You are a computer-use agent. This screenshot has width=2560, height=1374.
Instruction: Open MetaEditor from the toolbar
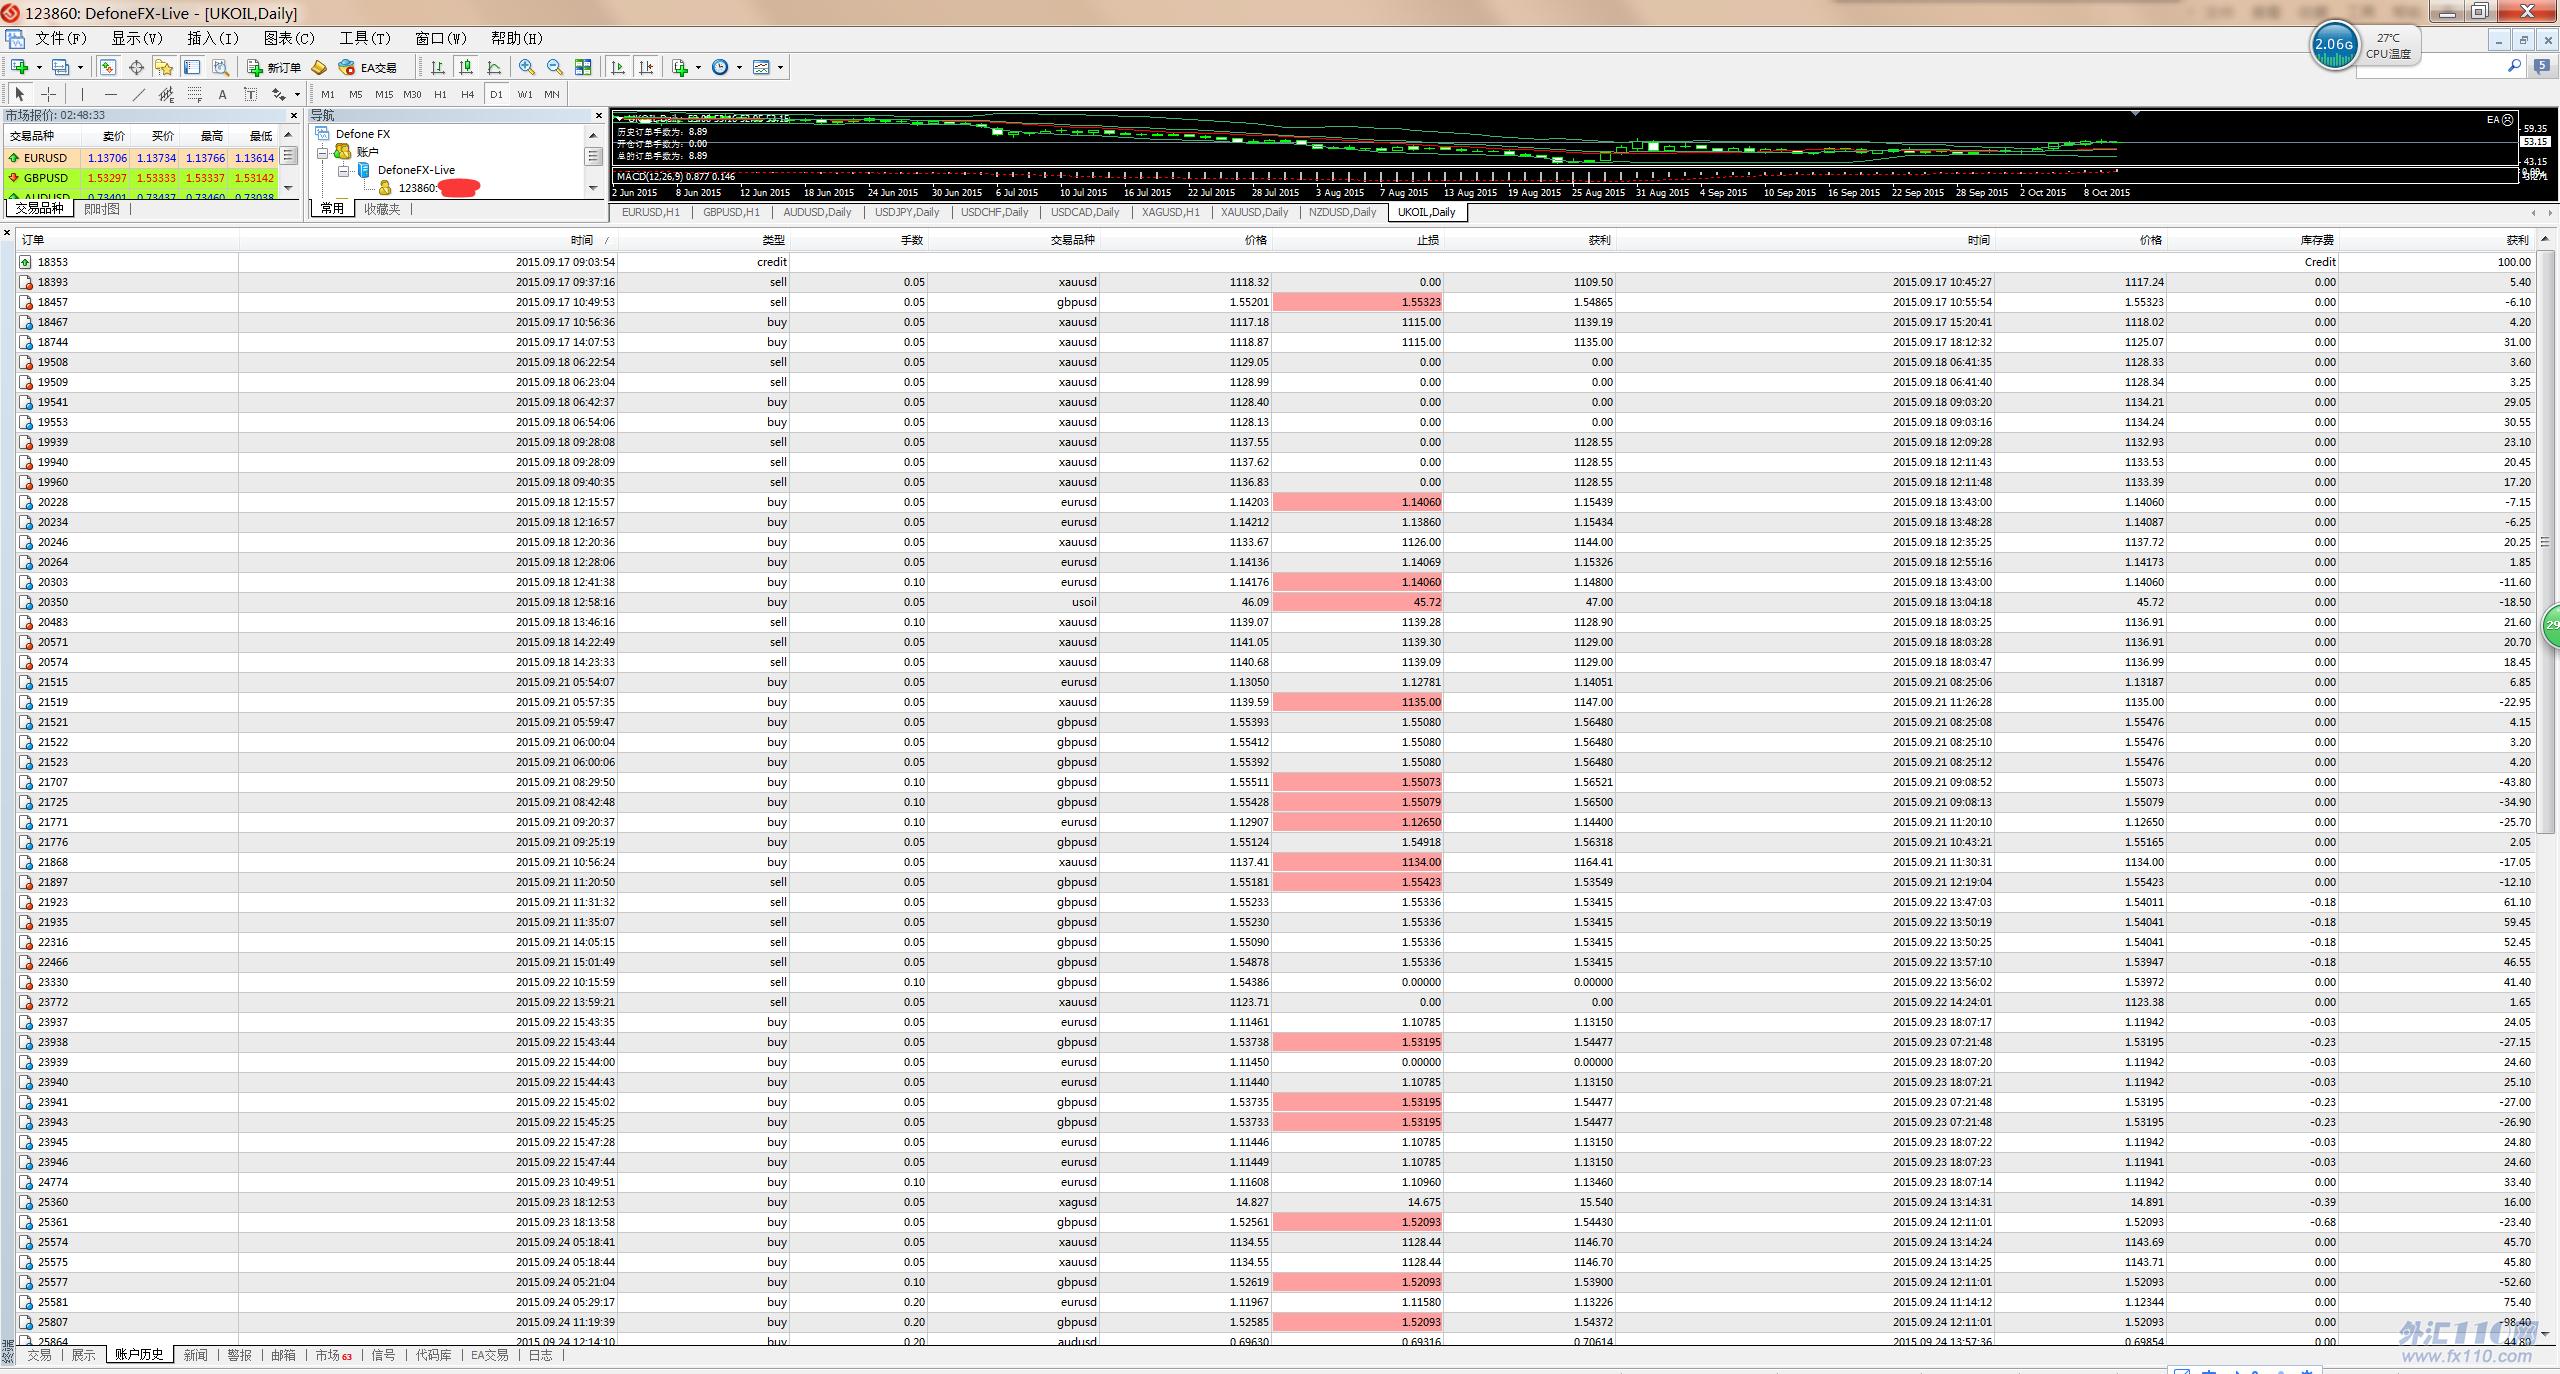(319, 67)
